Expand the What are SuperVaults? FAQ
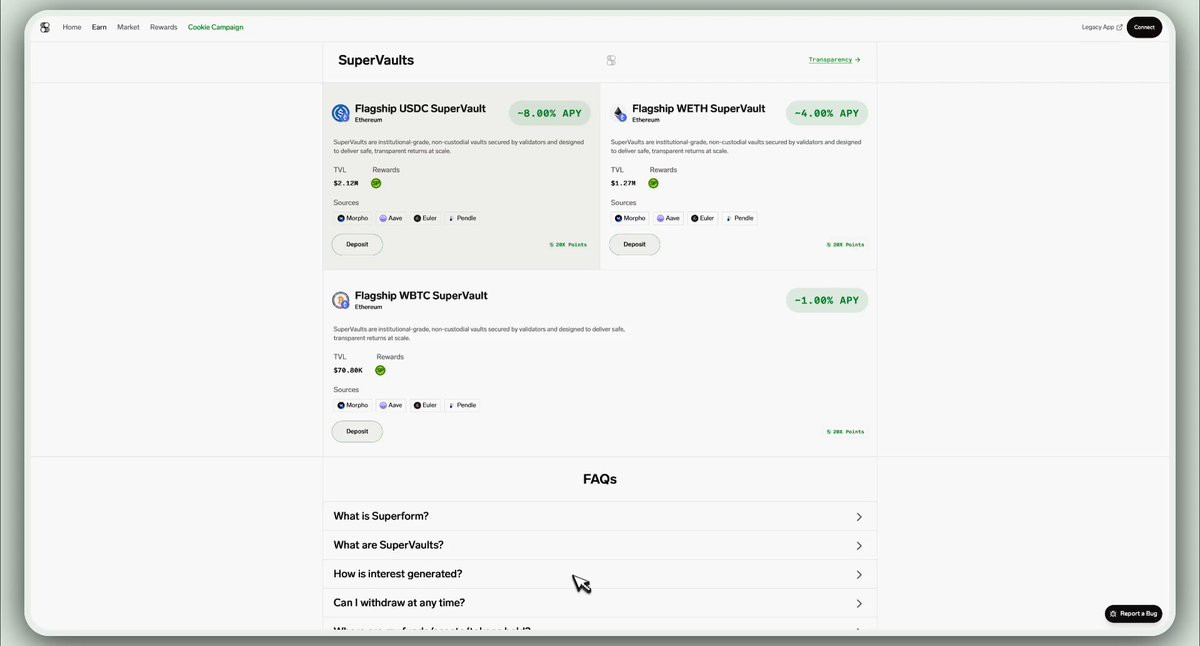 (600, 545)
